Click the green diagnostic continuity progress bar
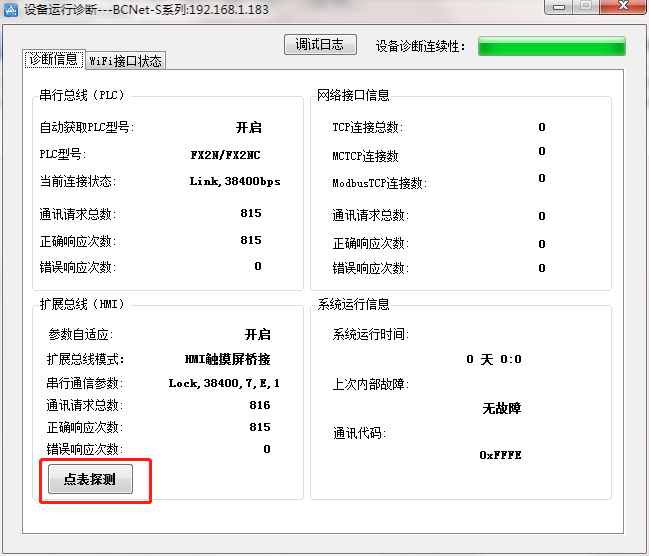 click(x=551, y=46)
